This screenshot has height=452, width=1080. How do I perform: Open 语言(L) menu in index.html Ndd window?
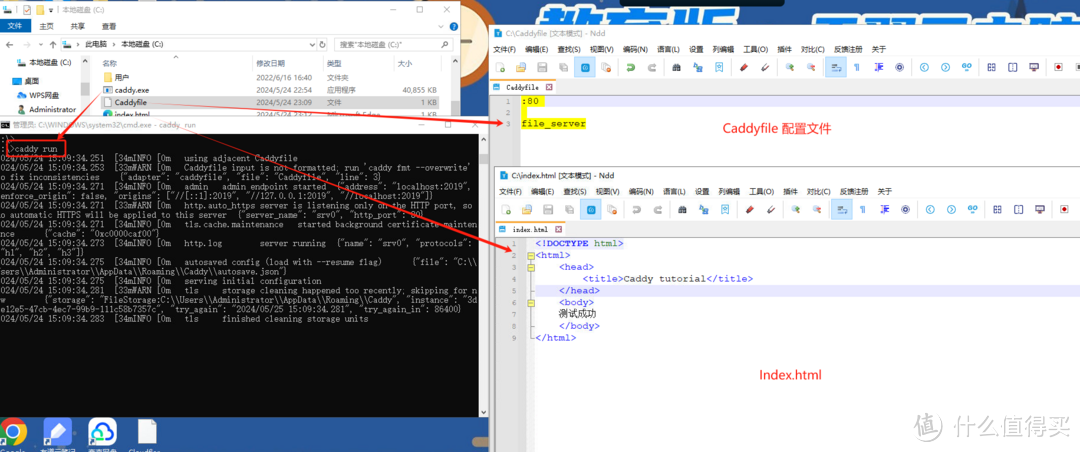[x=674, y=192]
